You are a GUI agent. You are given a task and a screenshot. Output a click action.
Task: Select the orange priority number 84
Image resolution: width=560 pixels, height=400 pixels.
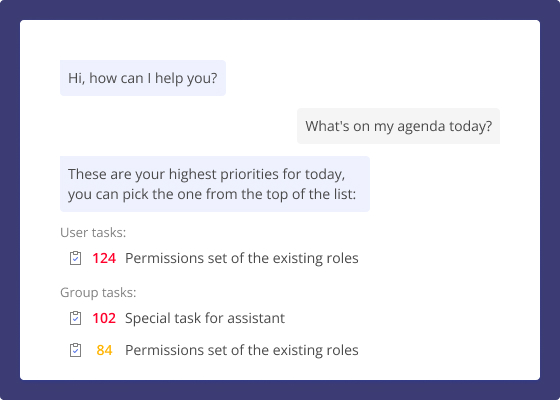click(104, 350)
